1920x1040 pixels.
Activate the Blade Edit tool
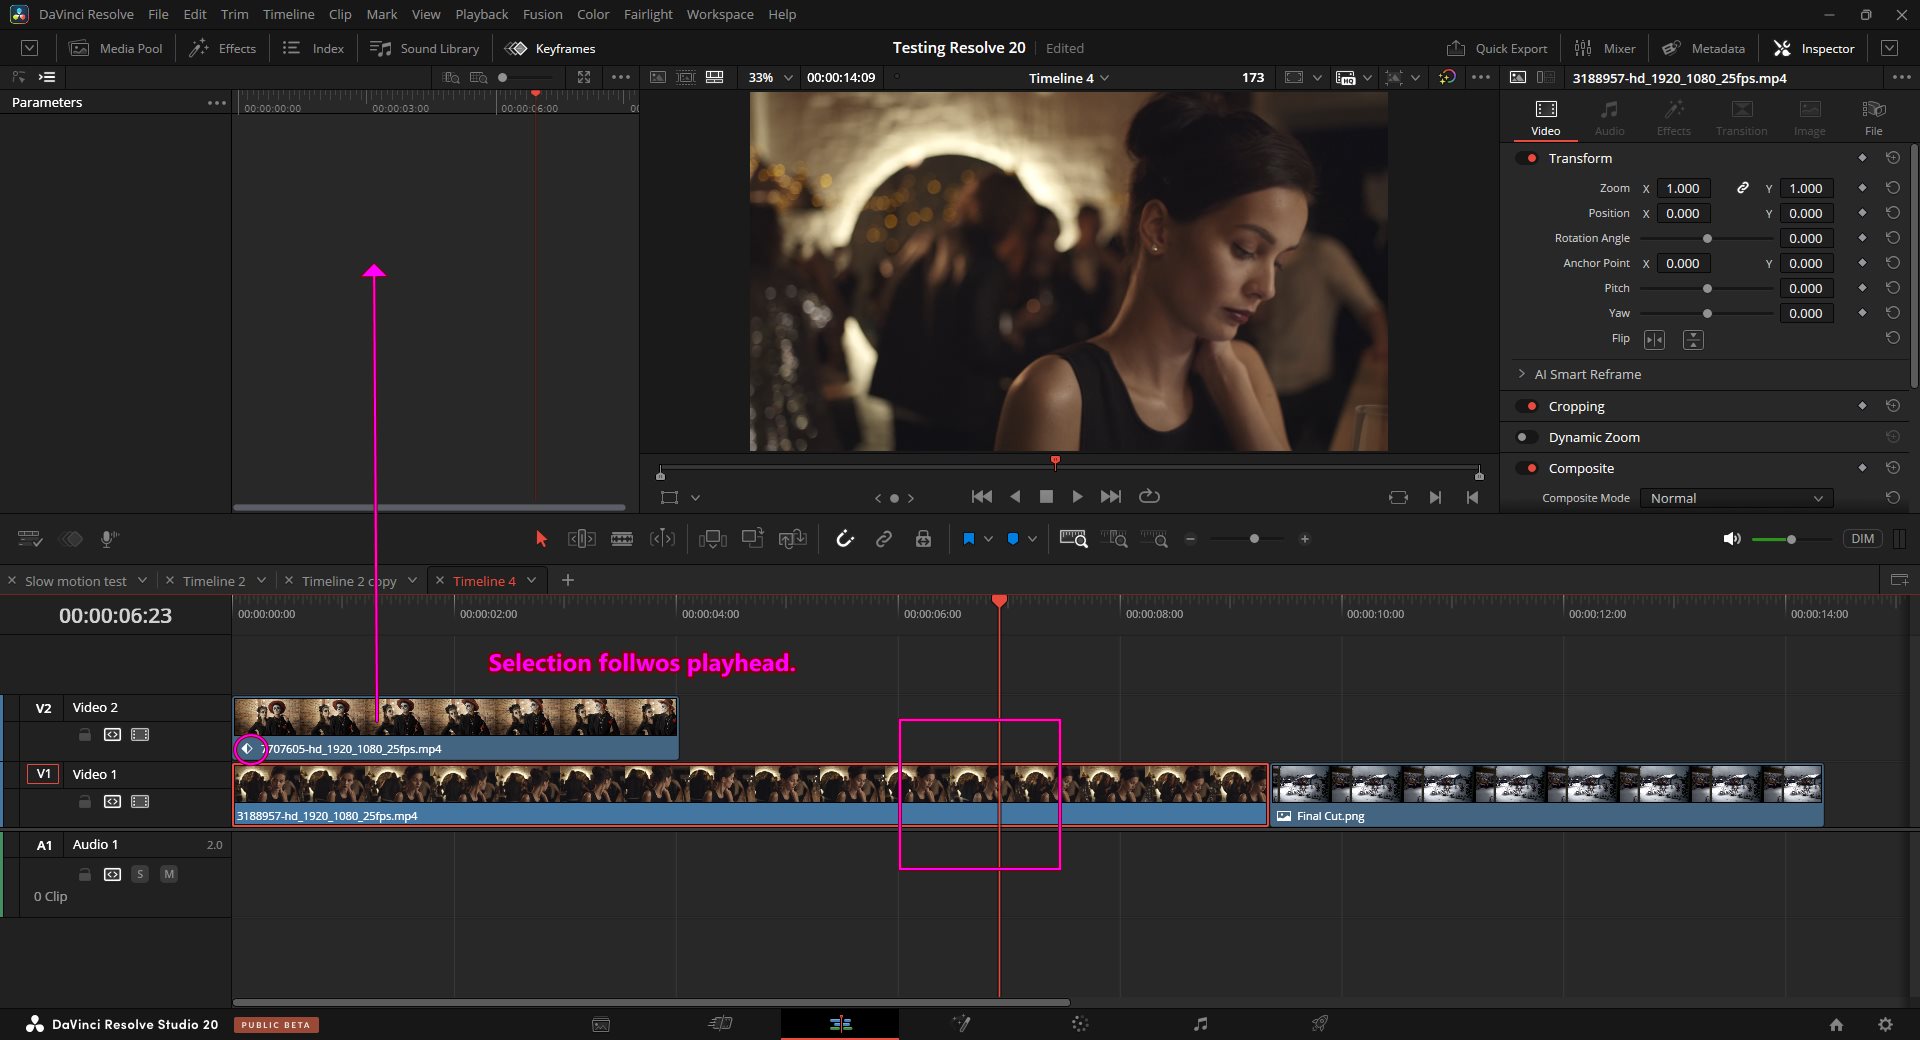622,539
